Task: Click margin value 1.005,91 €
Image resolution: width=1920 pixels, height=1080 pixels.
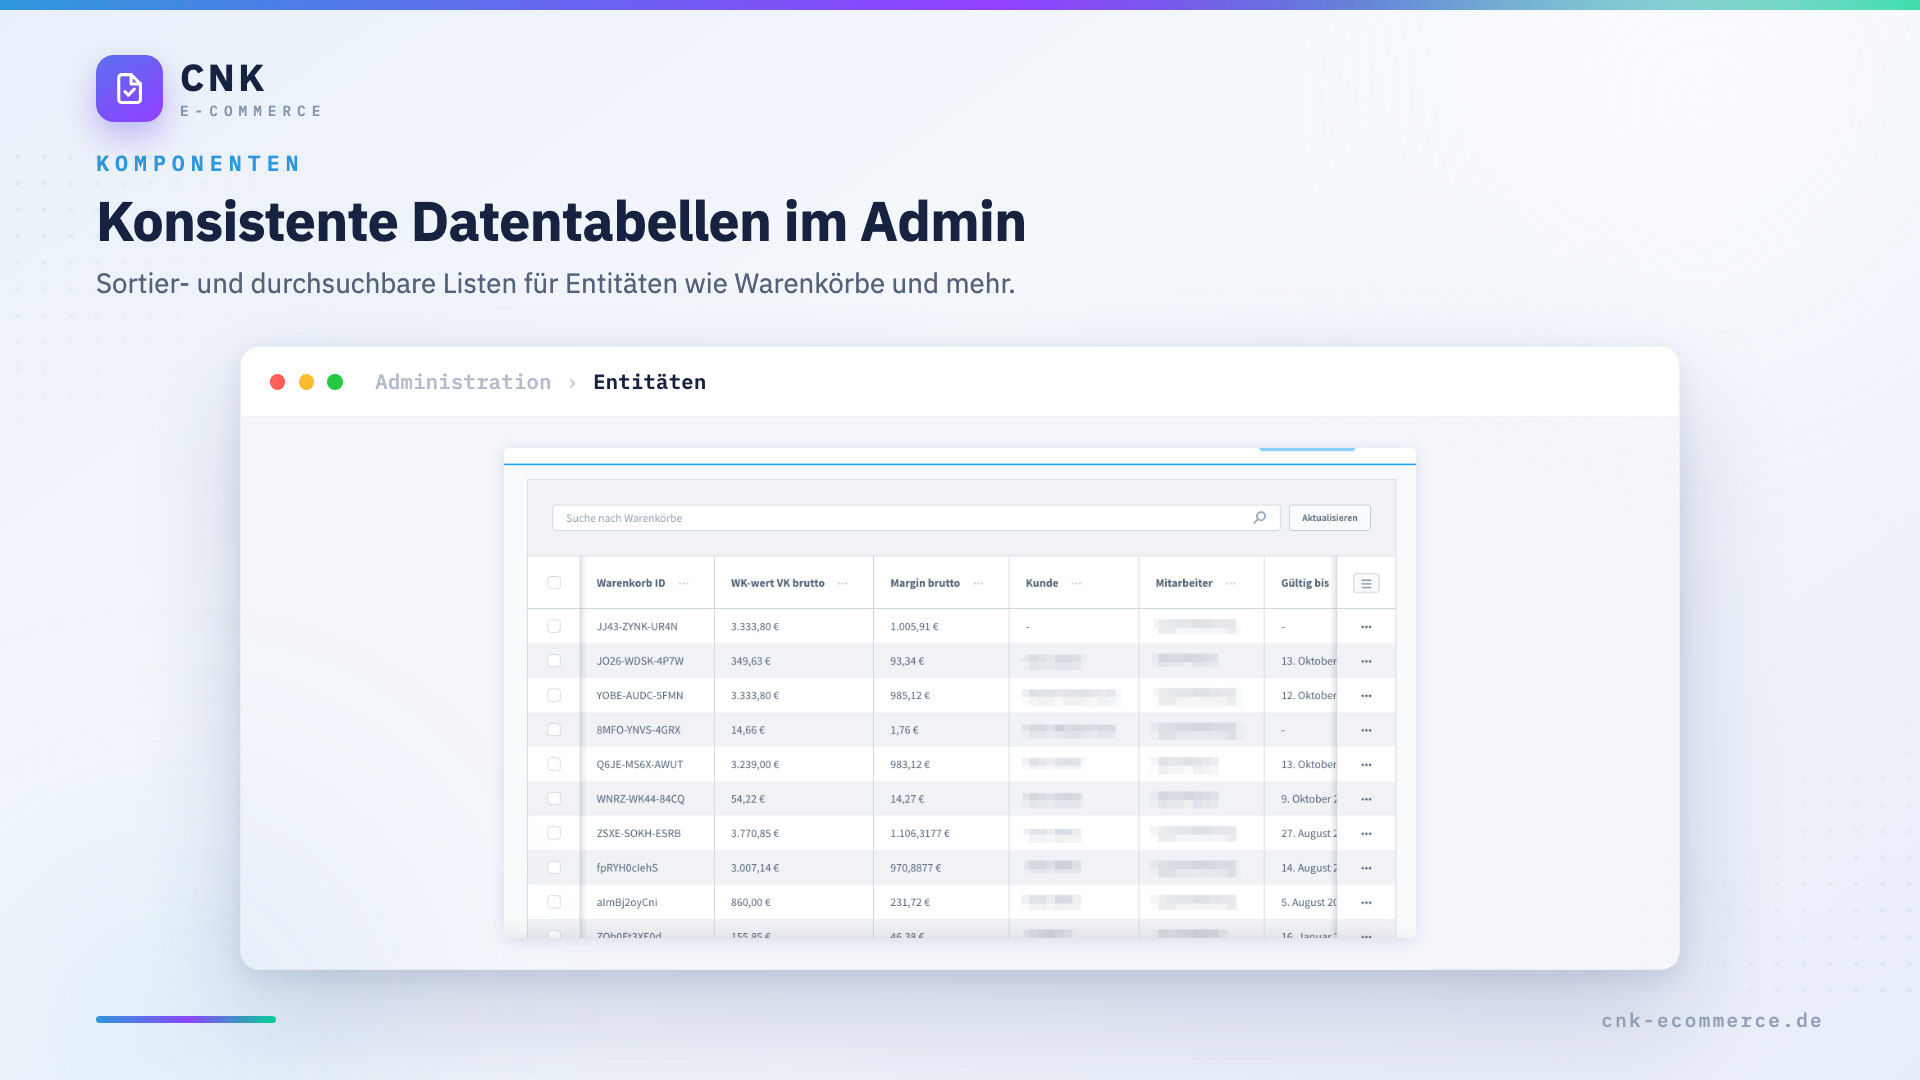Action: (914, 627)
